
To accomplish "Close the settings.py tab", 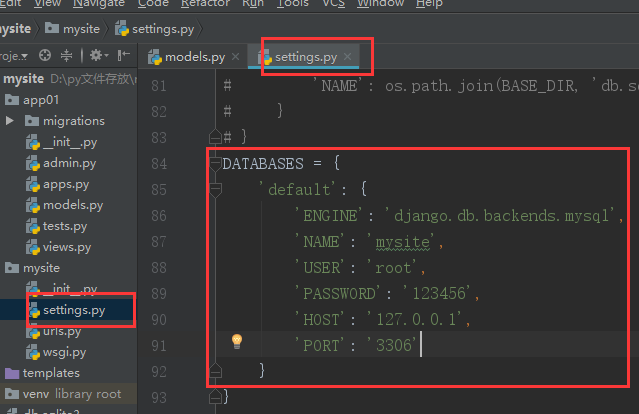I will pos(347,57).
